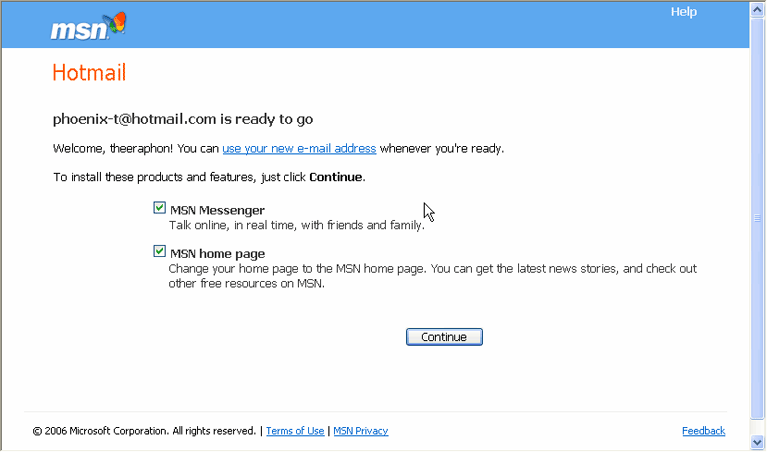This screenshot has height=452, width=767.
Task: Open the 'use your new e-mail address' link
Action: (299, 148)
